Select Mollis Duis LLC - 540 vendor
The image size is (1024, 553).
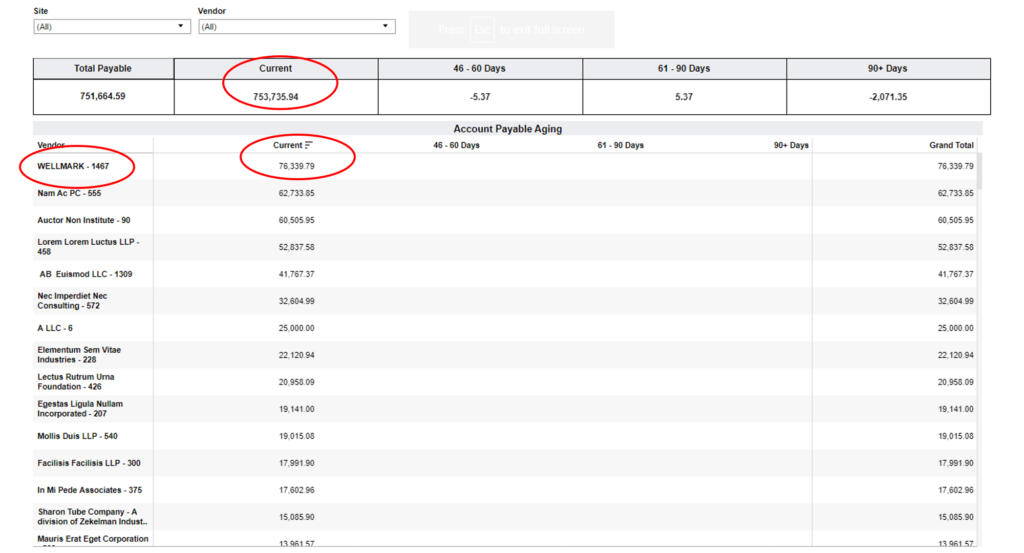pos(77,436)
